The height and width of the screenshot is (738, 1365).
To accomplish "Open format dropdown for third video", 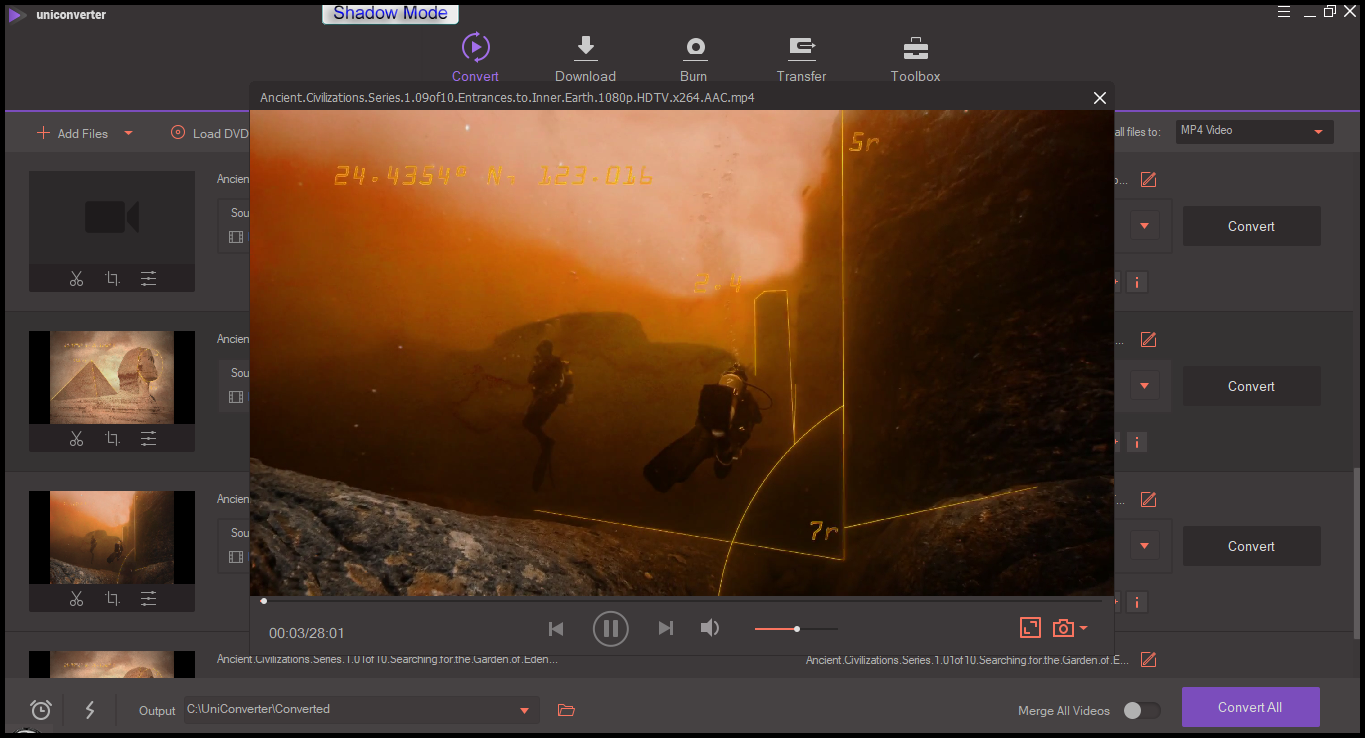I will pos(1144,546).
